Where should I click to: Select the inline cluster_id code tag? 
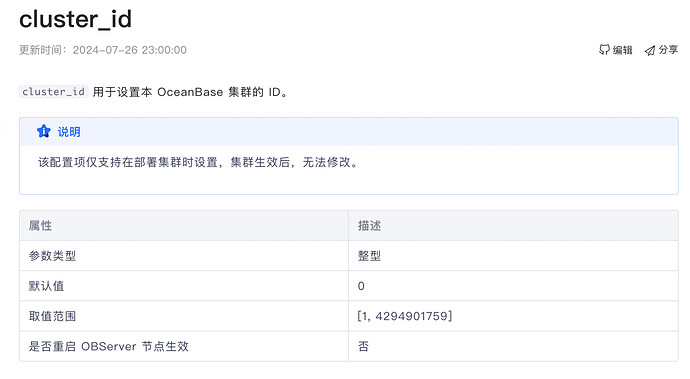pos(53,92)
